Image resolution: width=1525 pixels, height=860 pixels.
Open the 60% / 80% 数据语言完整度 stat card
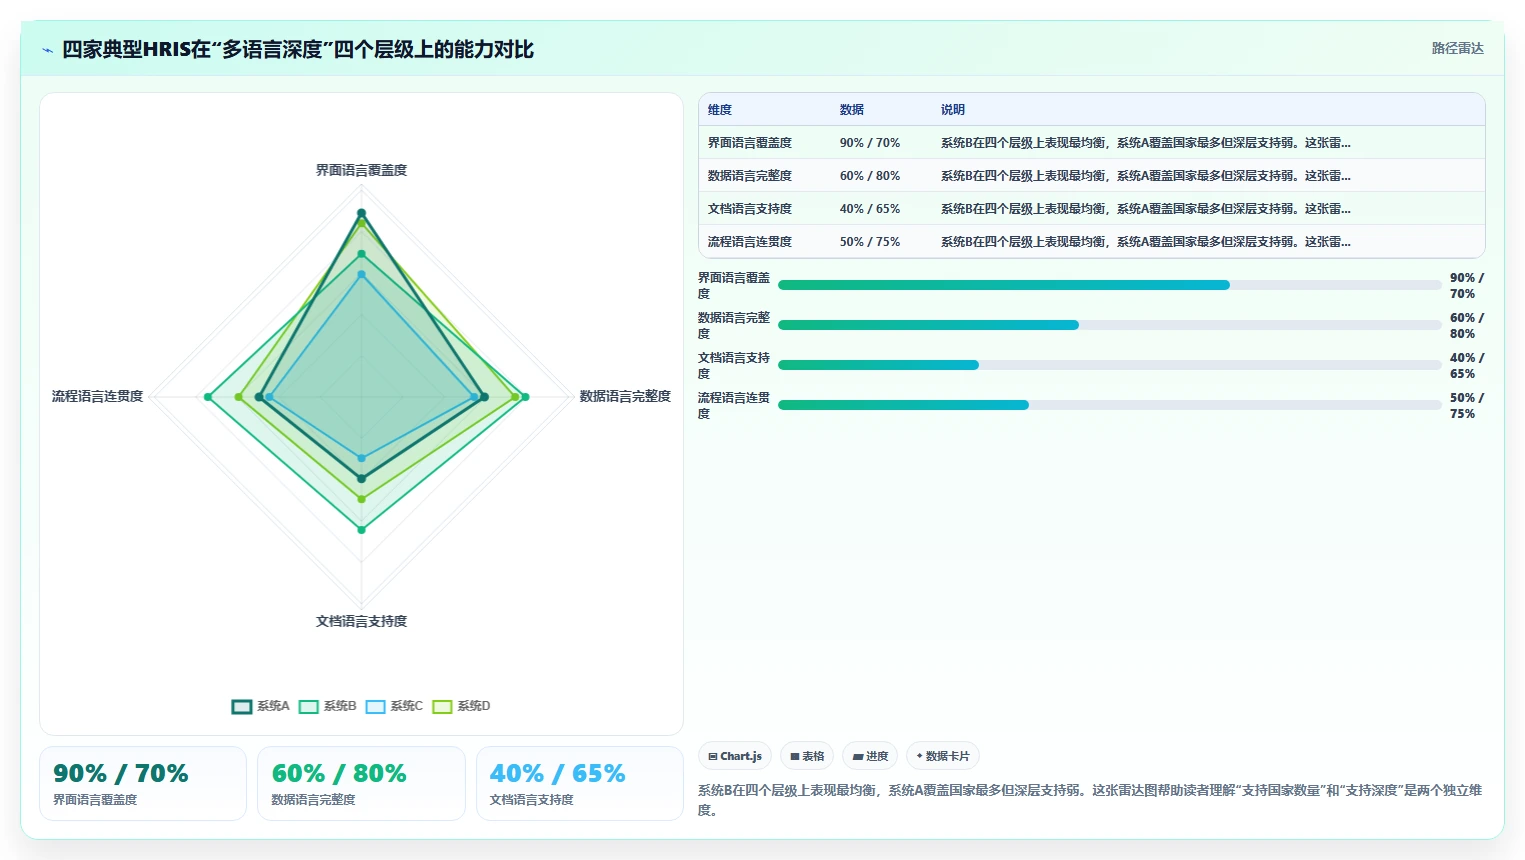[x=361, y=783]
